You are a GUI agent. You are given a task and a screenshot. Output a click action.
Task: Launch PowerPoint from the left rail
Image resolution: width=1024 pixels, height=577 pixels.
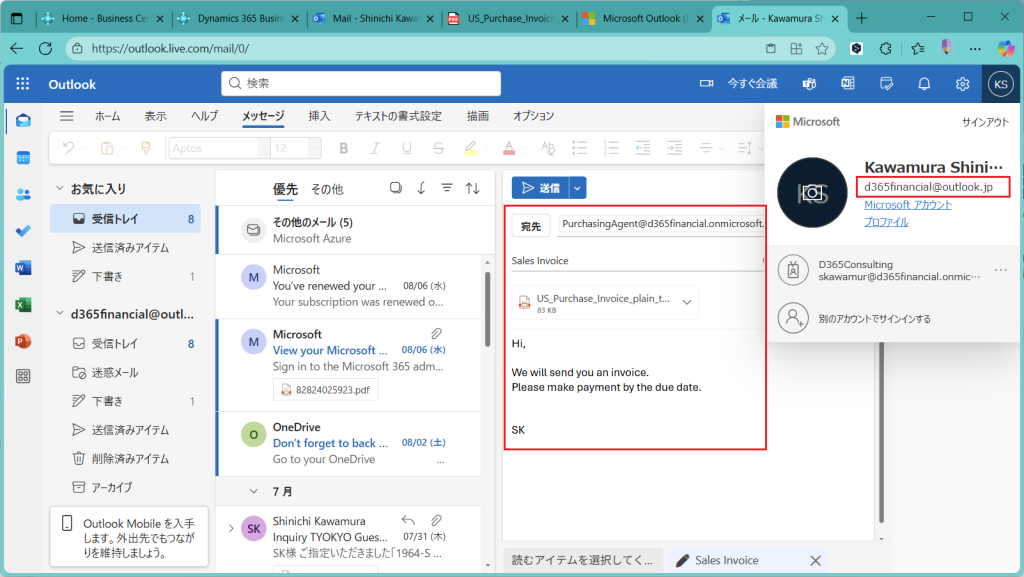23,341
